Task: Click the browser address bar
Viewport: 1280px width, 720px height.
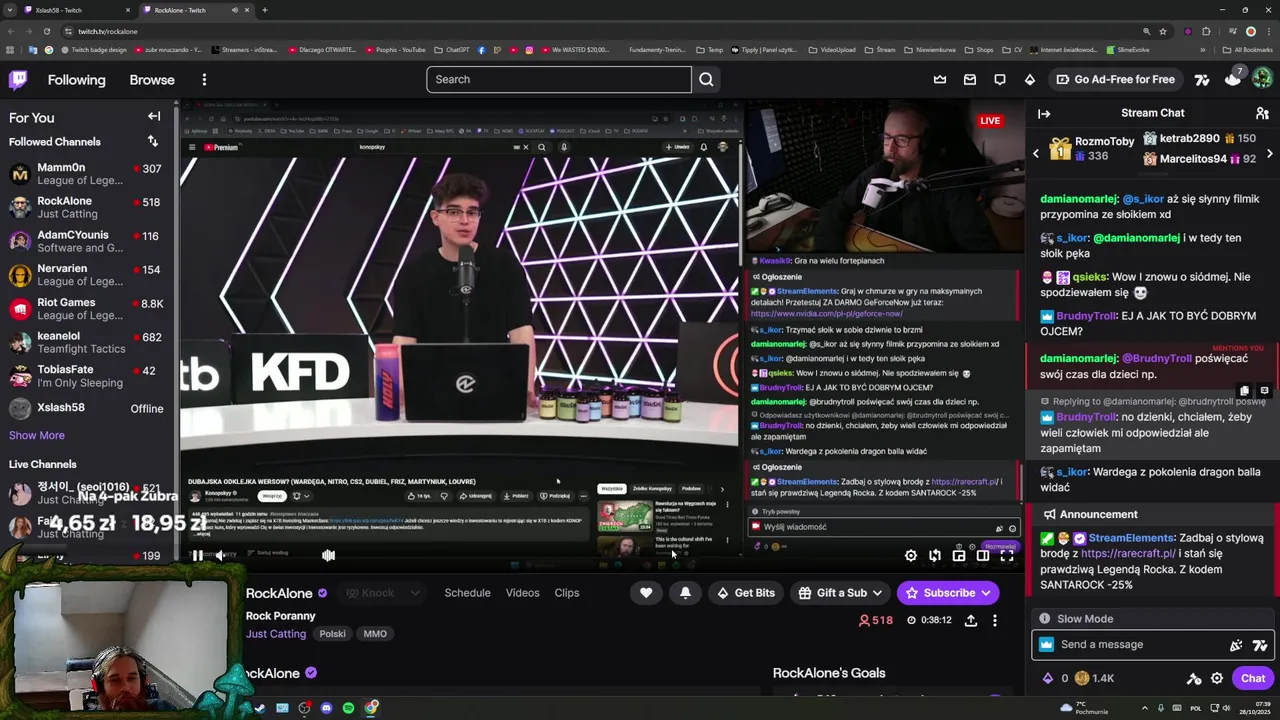Action: click(600, 31)
